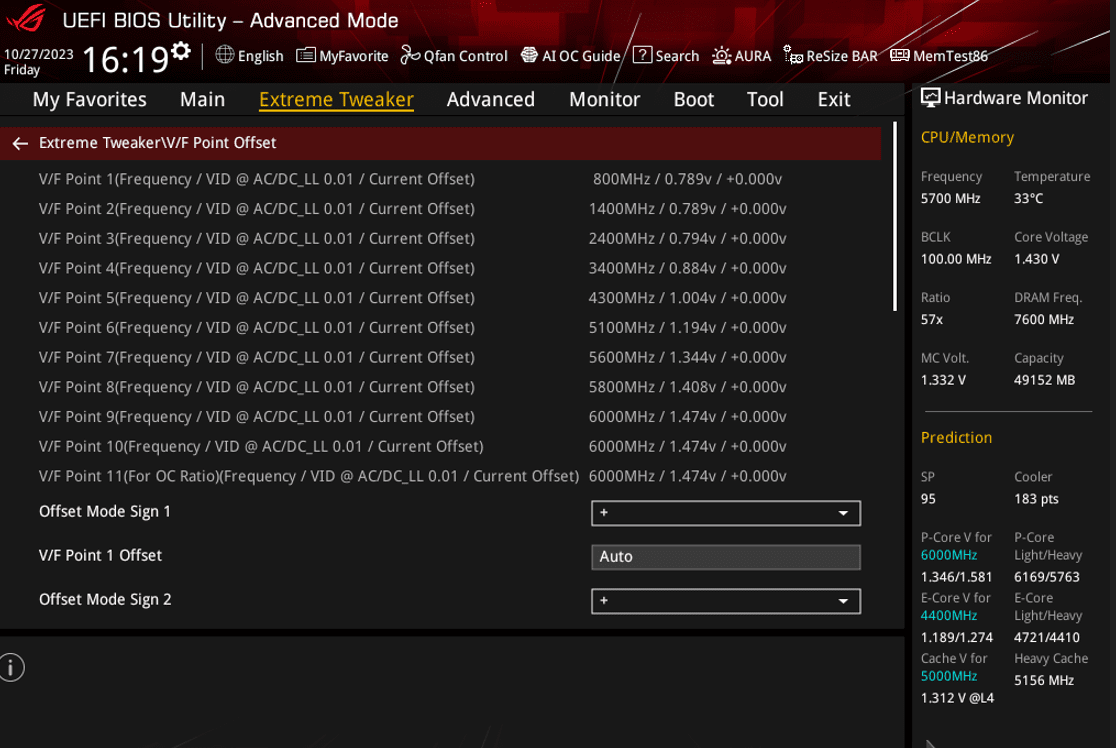This screenshot has height=748, width=1116.
Task: Click the Offset Mode Sign 1 label
Action: 105,512
